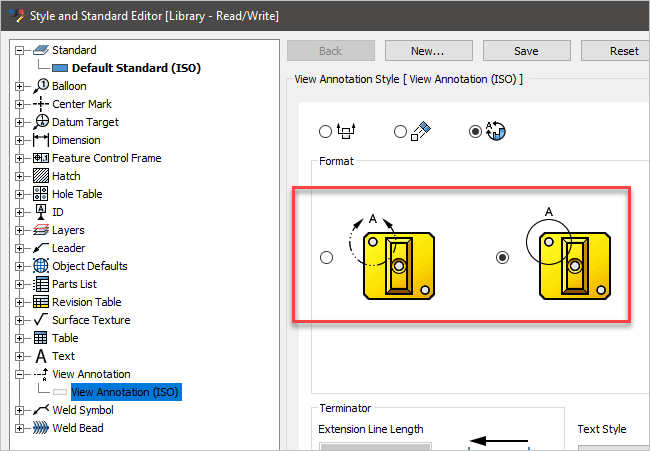Click the Parts List icon
Viewport: 650px width, 451px height.
click(x=41, y=284)
